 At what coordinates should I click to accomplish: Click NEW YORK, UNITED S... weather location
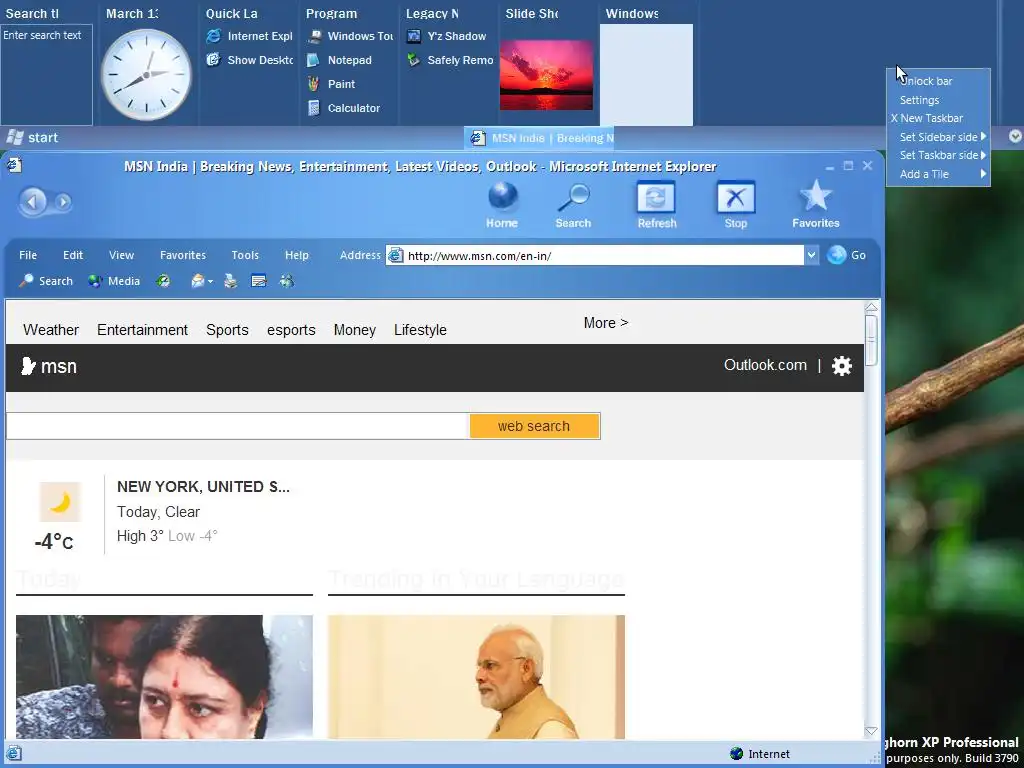[x=203, y=487]
